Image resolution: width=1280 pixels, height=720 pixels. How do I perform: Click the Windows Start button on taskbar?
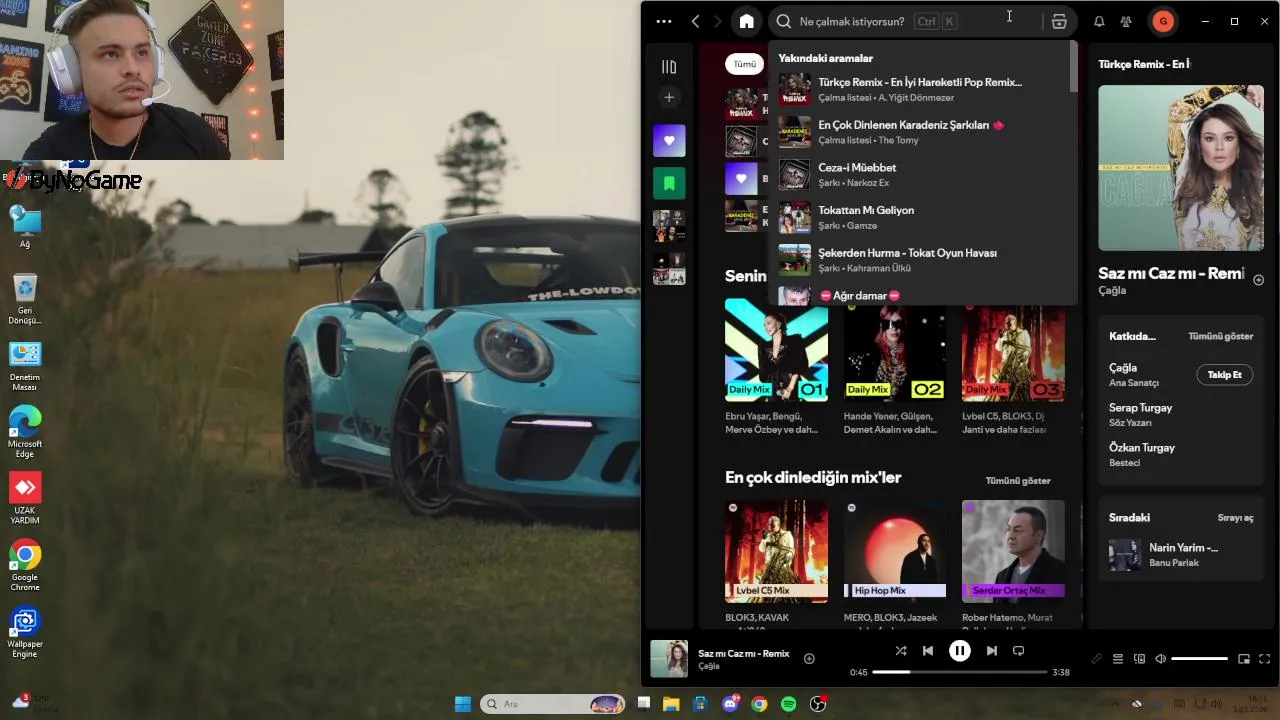(463, 704)
